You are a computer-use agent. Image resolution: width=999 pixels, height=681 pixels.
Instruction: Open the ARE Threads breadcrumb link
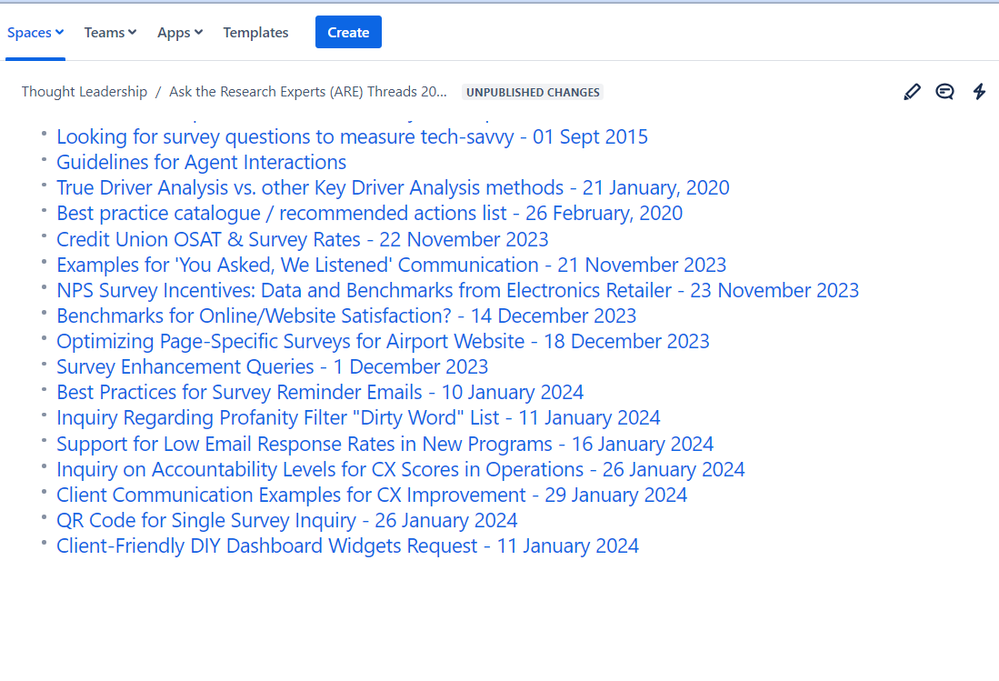(x=308, y=92)
